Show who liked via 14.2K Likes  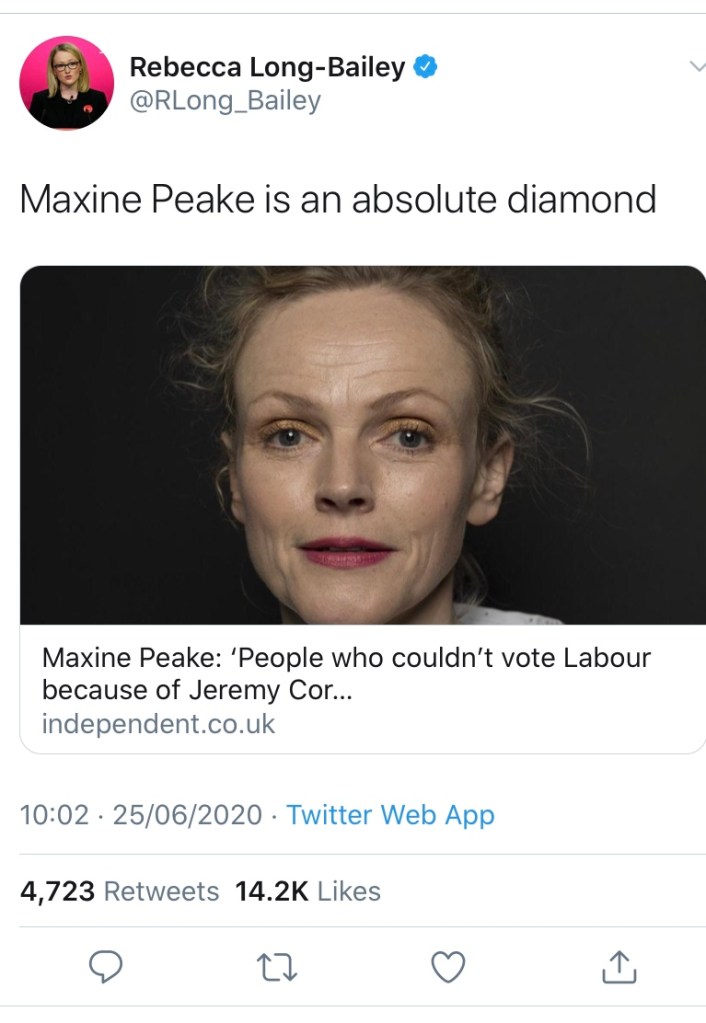click(x=307, y=891)
